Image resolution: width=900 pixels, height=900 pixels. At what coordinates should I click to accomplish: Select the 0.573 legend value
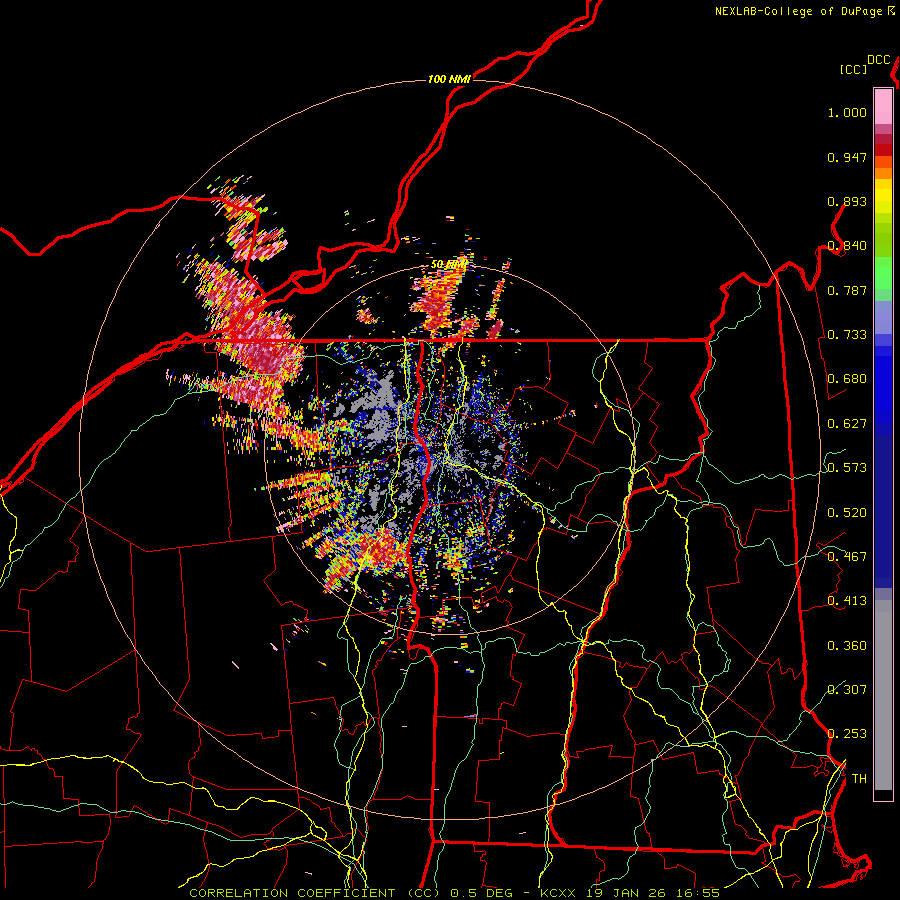pyautogui.click(x=847, y=468)
